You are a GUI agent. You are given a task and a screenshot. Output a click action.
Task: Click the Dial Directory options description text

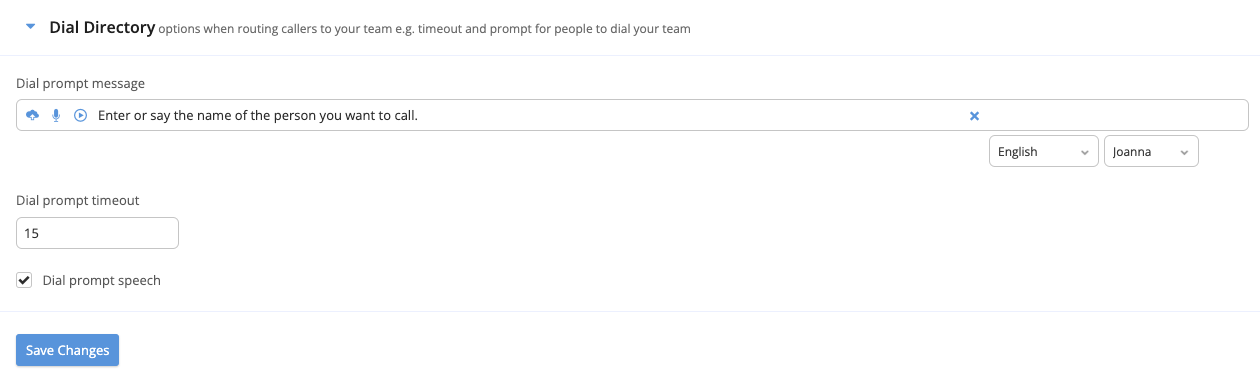pyautogui.click(x=425, y=30)
